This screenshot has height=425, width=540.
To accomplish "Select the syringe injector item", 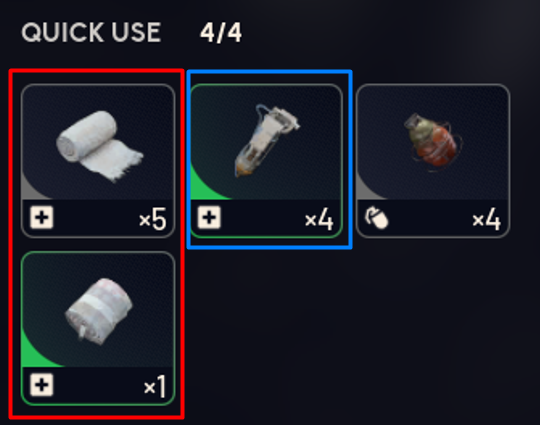I will click(x=266, y=161).
